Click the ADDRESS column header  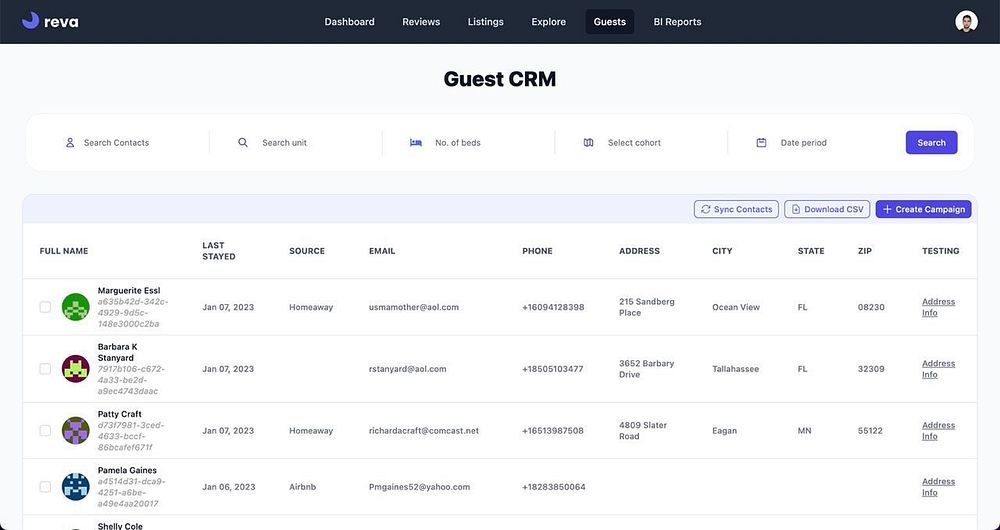click(x=639, y=251)
